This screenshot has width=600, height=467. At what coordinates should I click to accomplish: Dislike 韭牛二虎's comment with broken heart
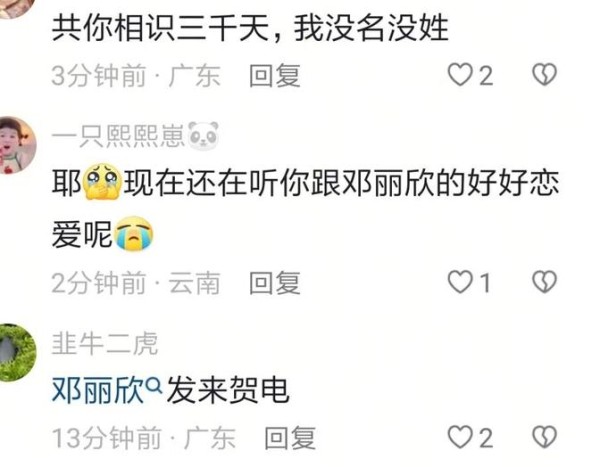point(545,437)
